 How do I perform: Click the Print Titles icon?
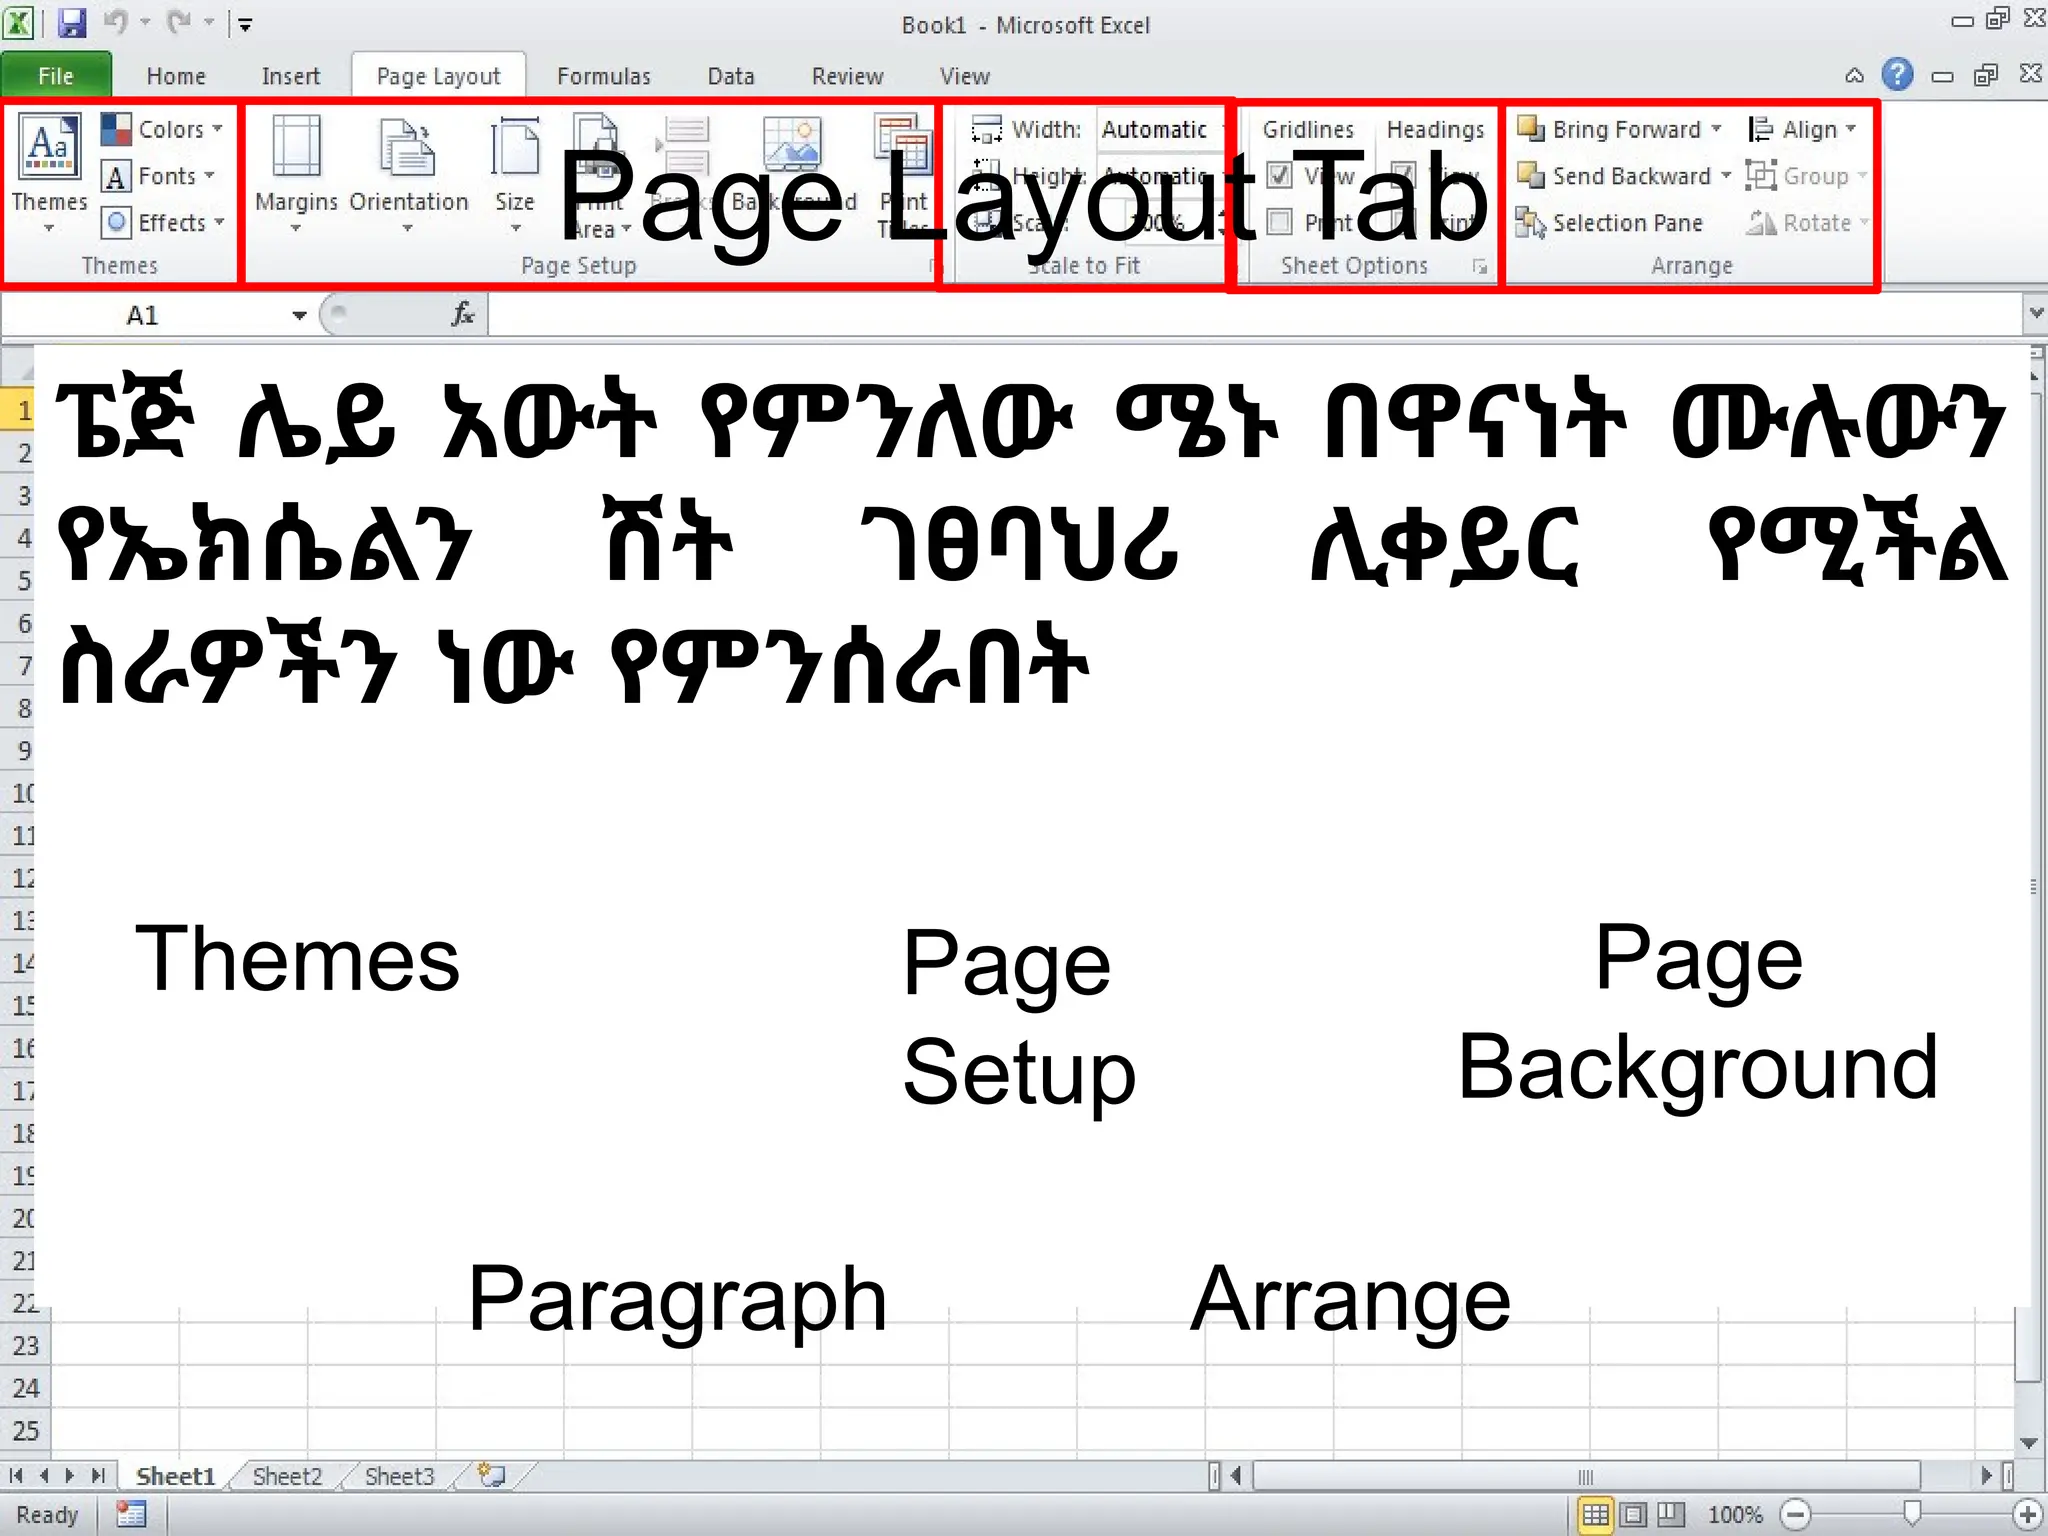[x=902, y=145]
